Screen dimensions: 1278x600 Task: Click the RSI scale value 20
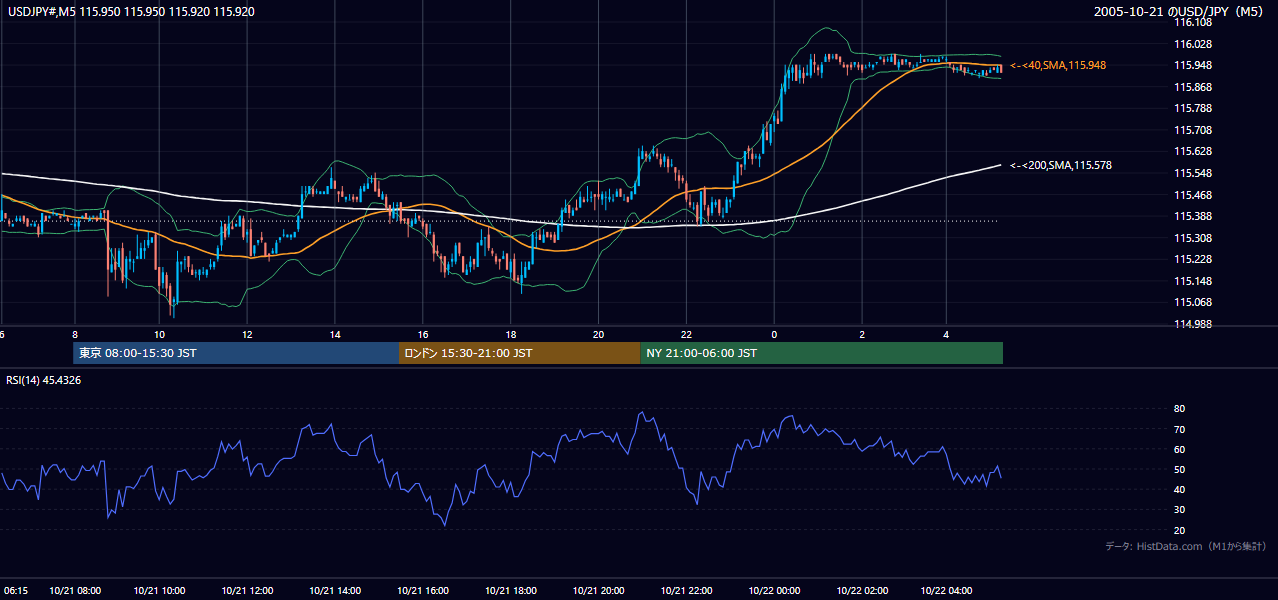pos(1179,530)
